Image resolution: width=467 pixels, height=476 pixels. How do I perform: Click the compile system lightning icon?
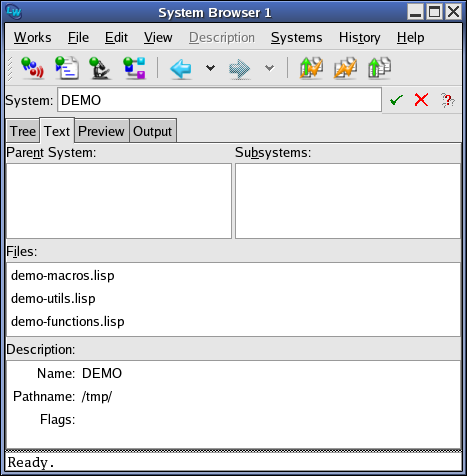(345, 68)
